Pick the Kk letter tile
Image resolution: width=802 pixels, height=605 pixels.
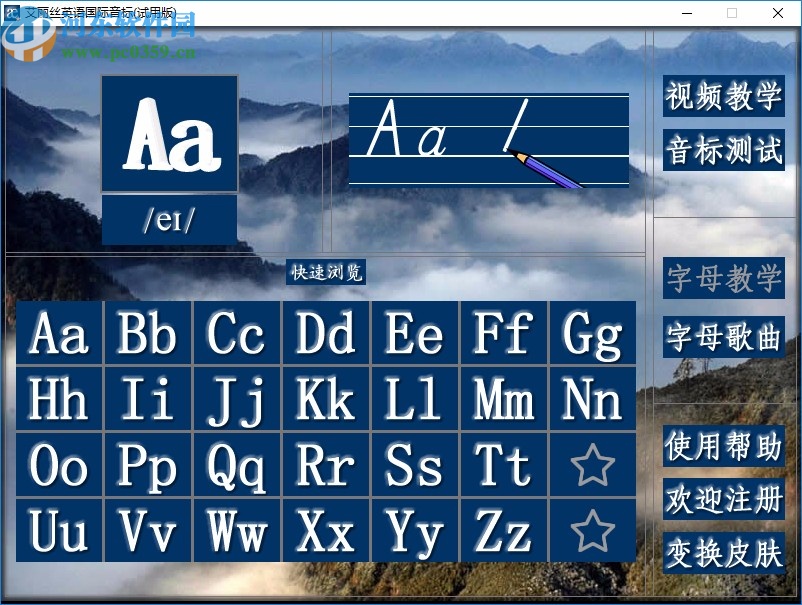[x=326, y=399]
